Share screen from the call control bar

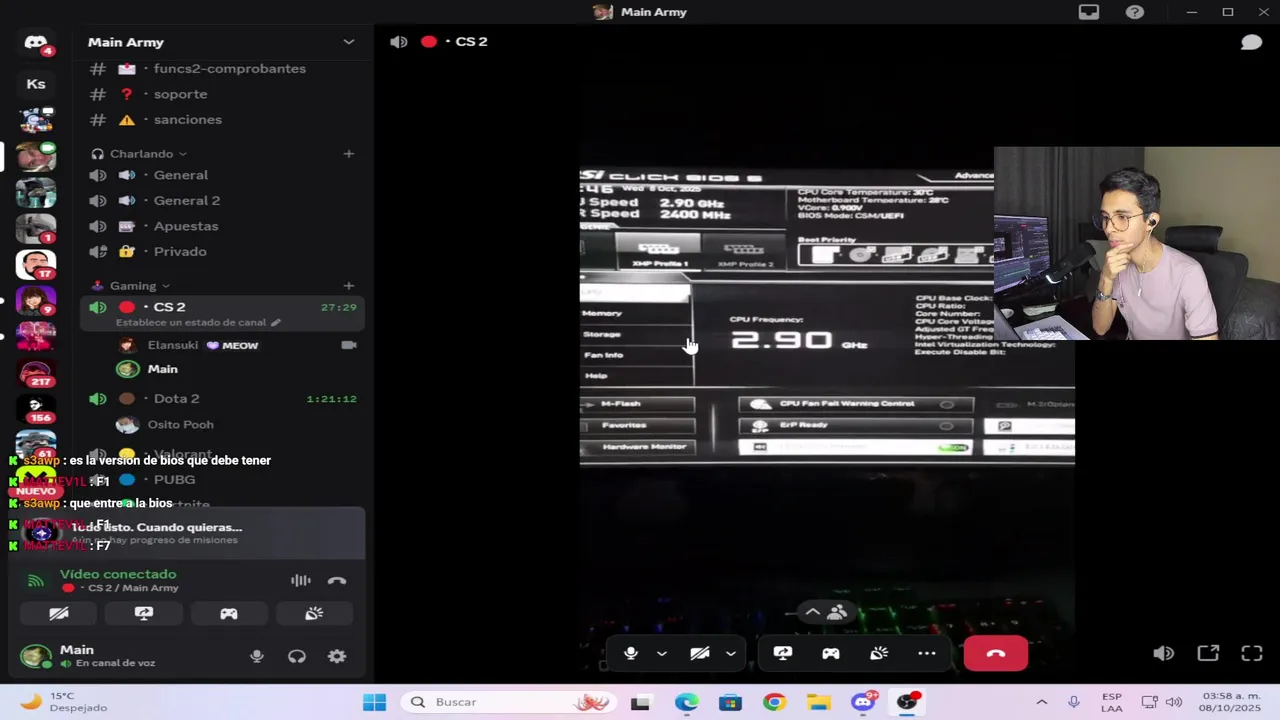[x=783, y=654]
